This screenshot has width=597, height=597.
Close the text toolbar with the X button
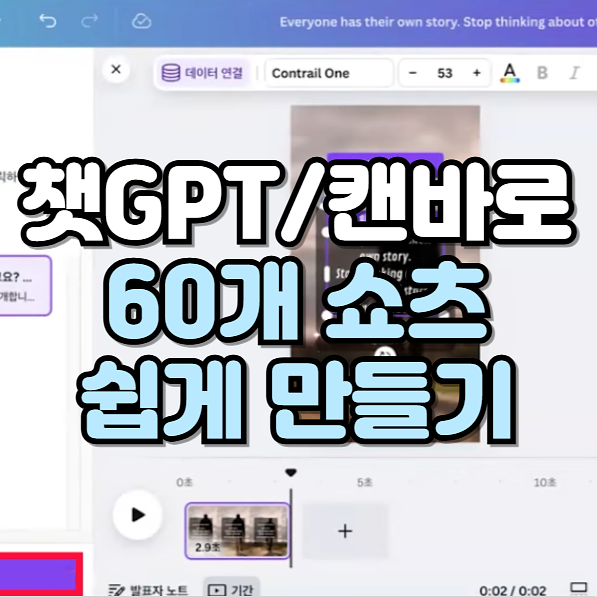click(116, 69)
